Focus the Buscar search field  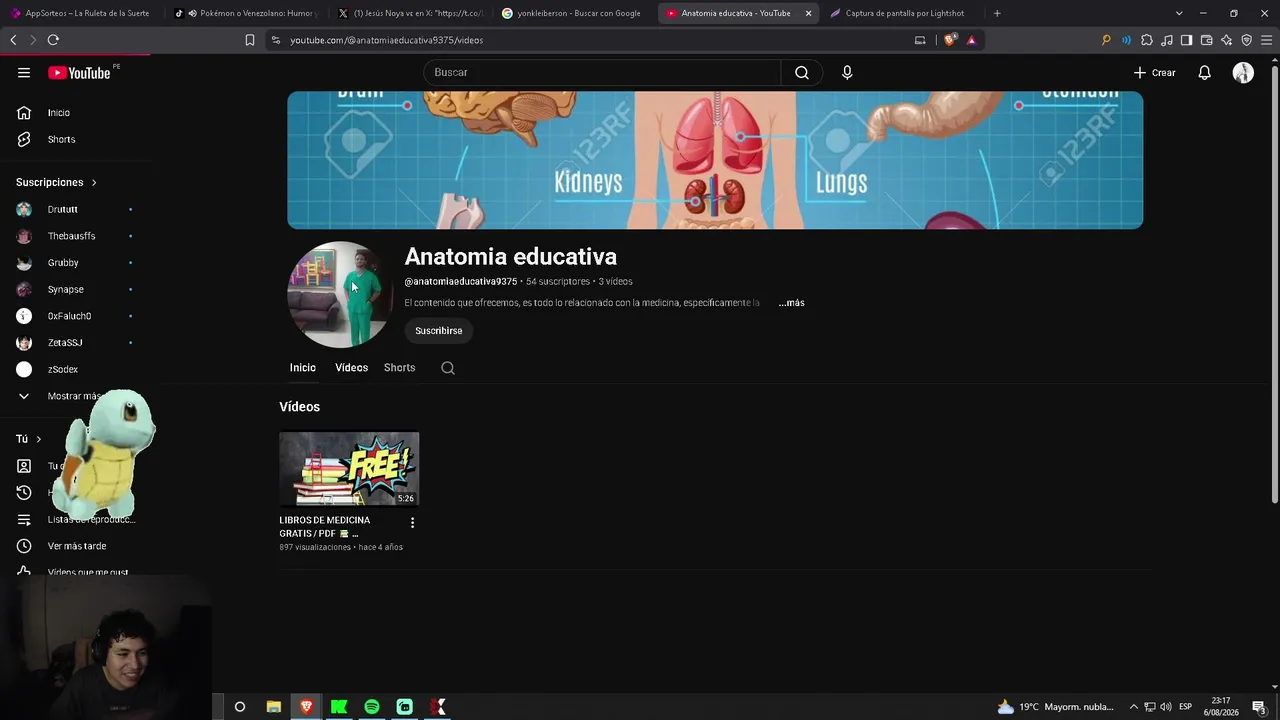602,73
